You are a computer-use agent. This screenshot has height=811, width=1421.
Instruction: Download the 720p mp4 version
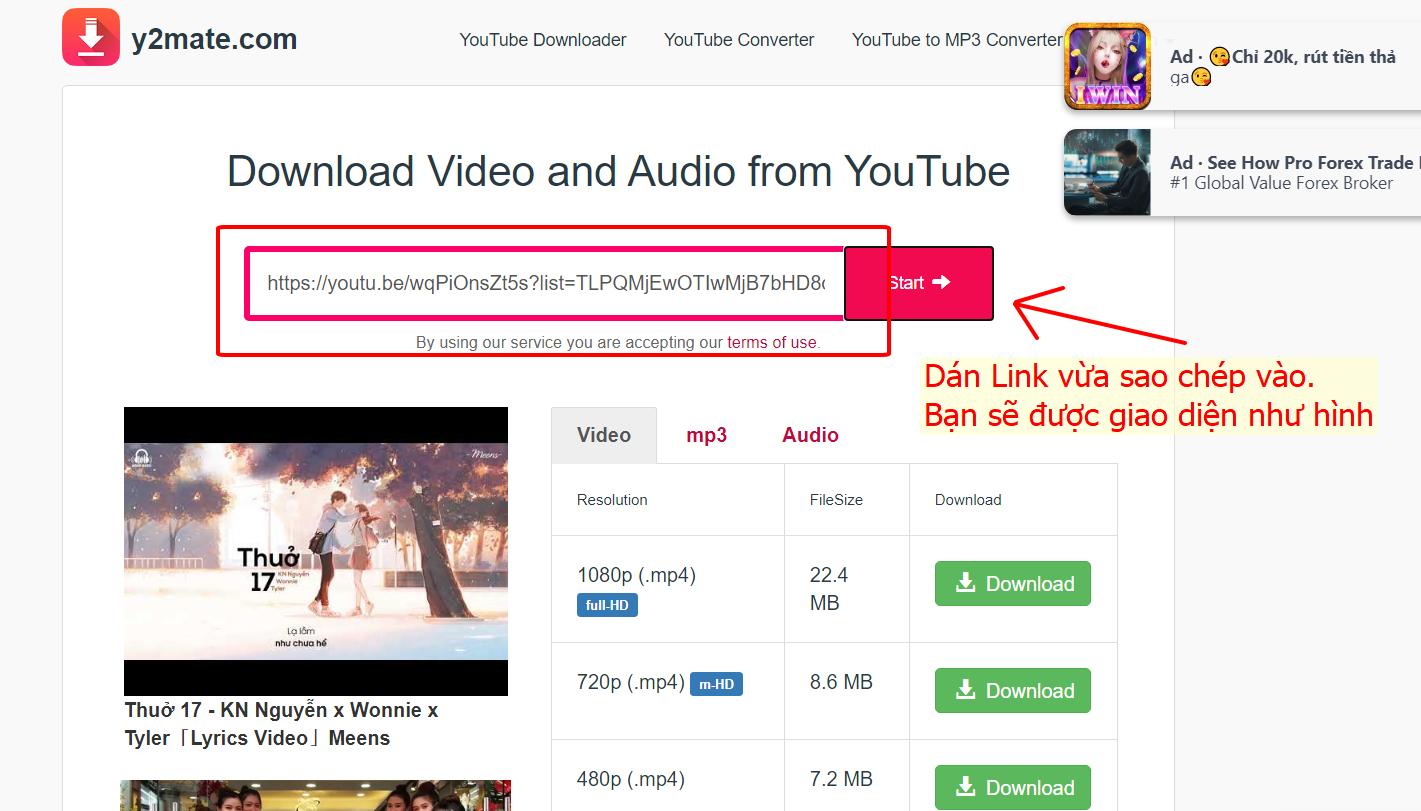[x=1012, y=691]
